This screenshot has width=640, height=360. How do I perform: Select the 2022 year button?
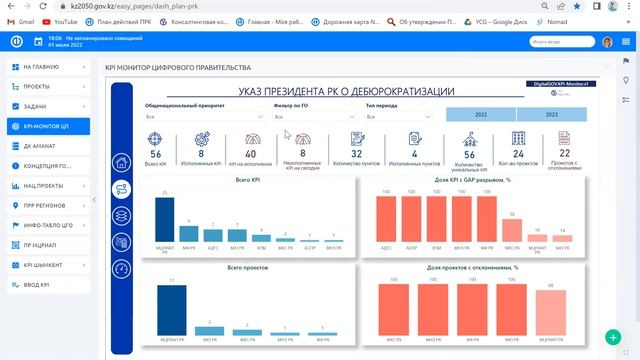click(481, 115)
